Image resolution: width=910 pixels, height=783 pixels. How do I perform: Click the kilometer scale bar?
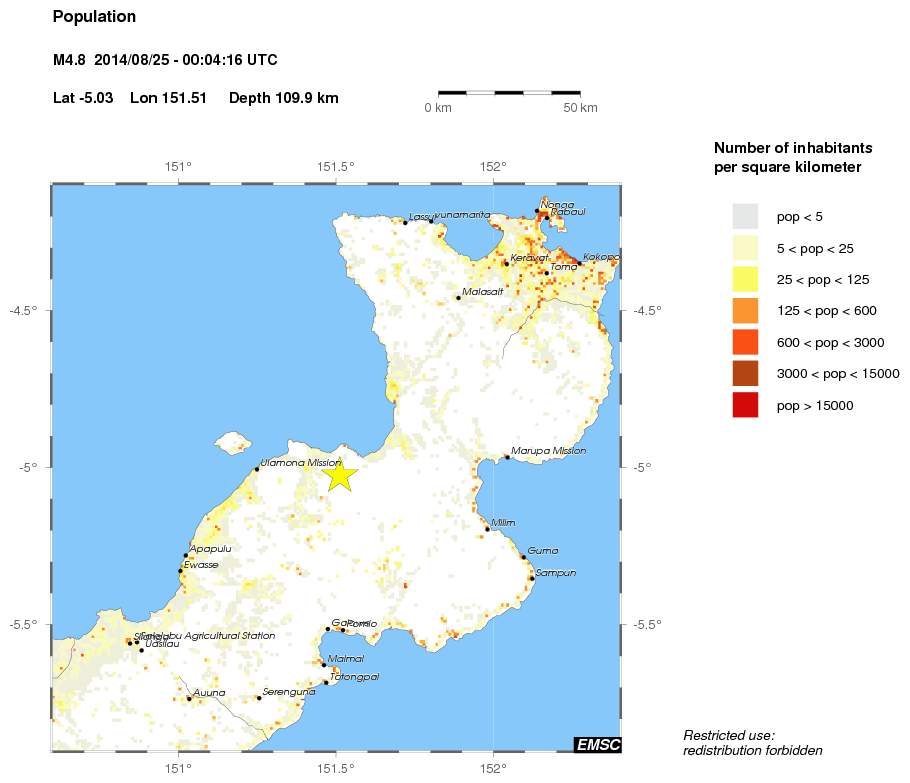point(510,93)
